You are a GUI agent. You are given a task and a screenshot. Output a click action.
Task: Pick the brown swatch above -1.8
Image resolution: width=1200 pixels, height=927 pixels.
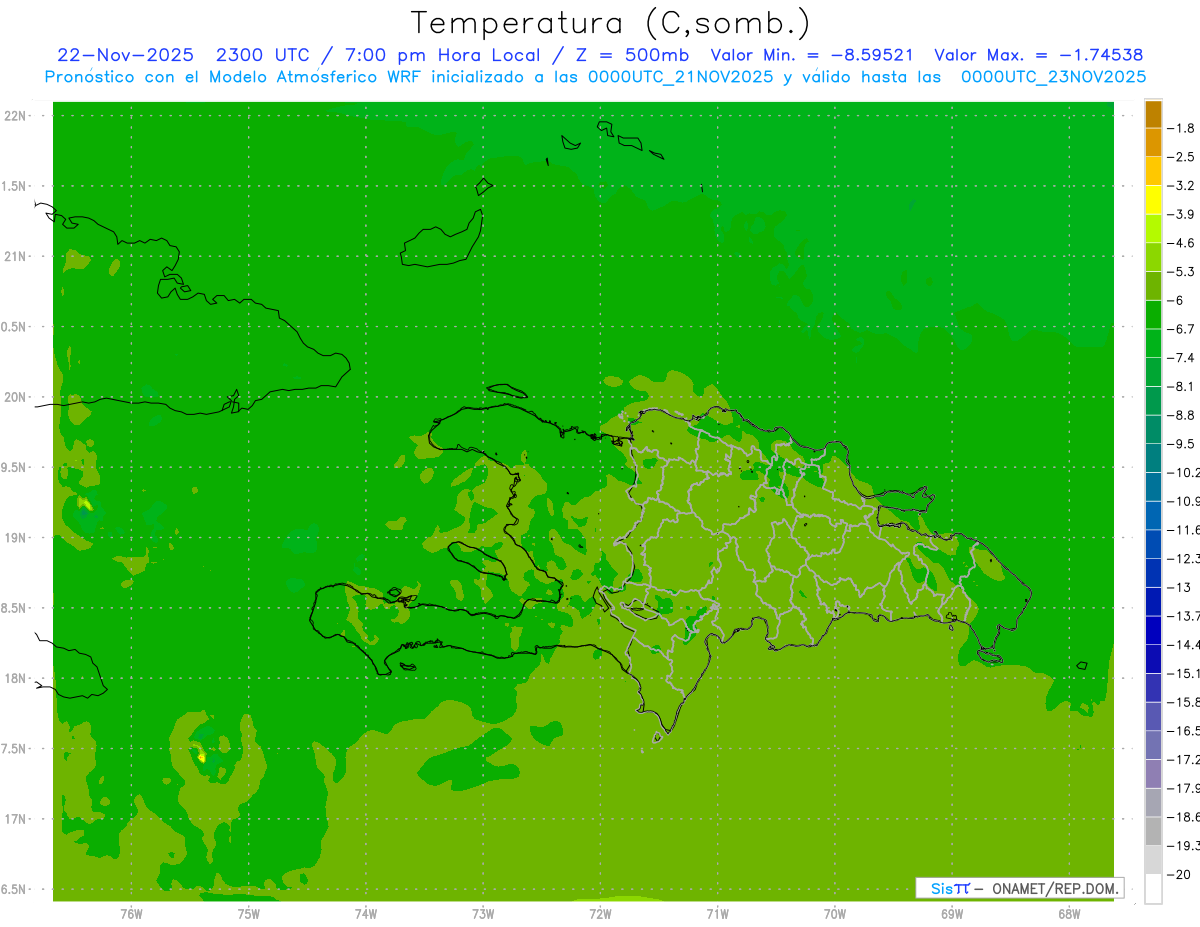1153,115
